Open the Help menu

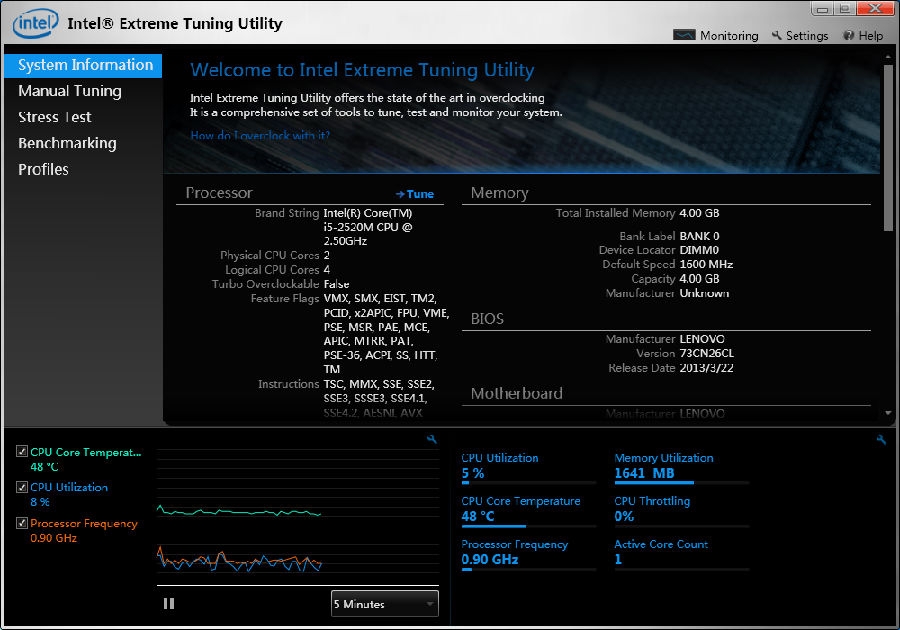[x=863, y=36]
